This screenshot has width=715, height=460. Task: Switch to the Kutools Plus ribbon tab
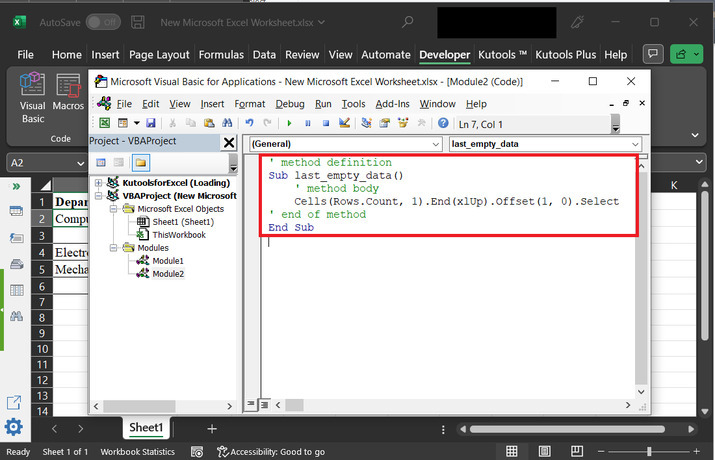pyautogui.click(x=565, y=55)
